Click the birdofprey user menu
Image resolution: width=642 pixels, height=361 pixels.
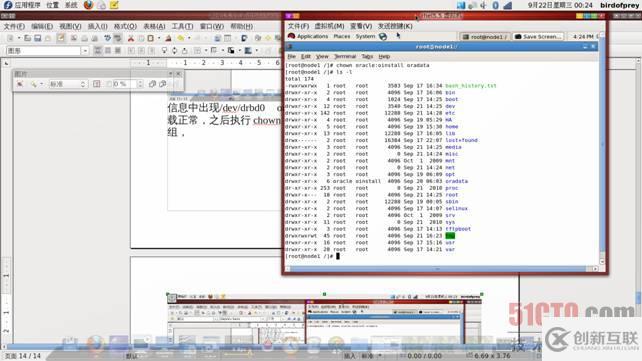coord(619,5)
